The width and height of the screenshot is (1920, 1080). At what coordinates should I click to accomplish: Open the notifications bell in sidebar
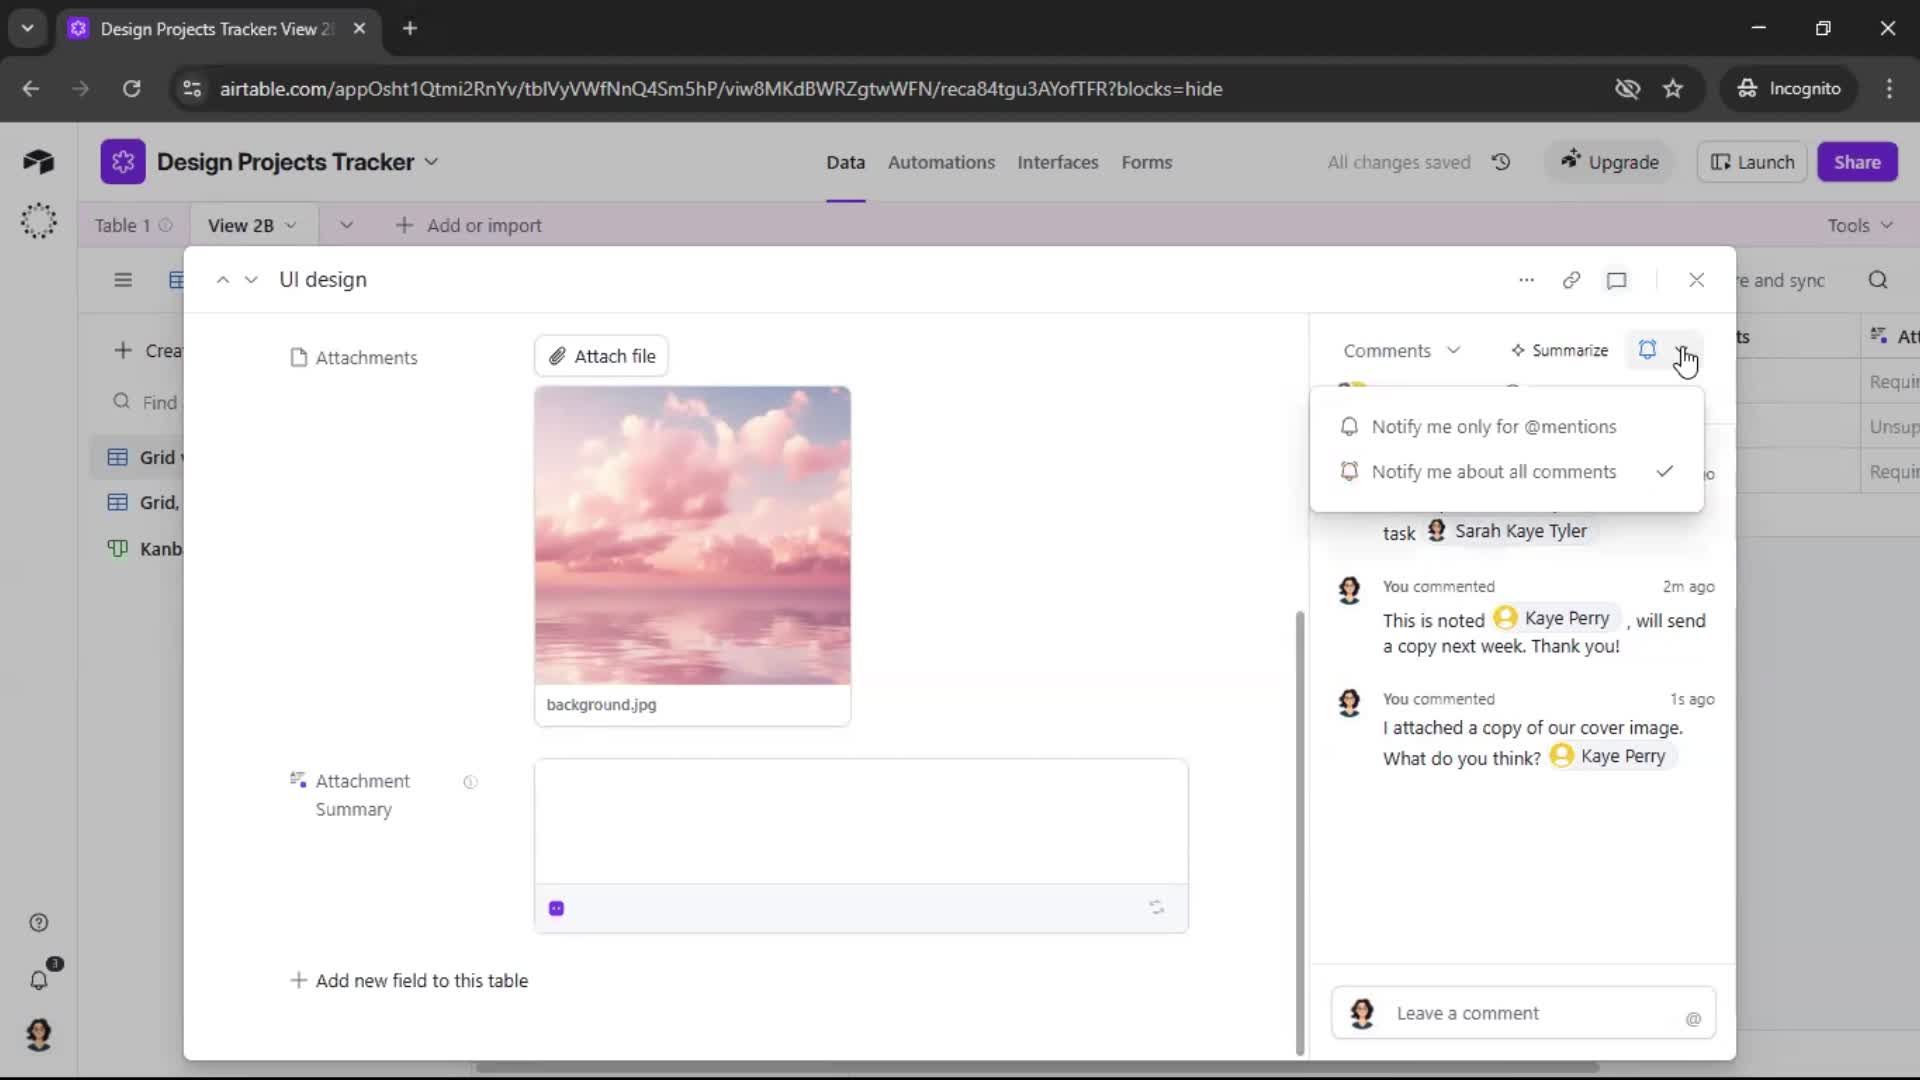[x=39, y=980]
